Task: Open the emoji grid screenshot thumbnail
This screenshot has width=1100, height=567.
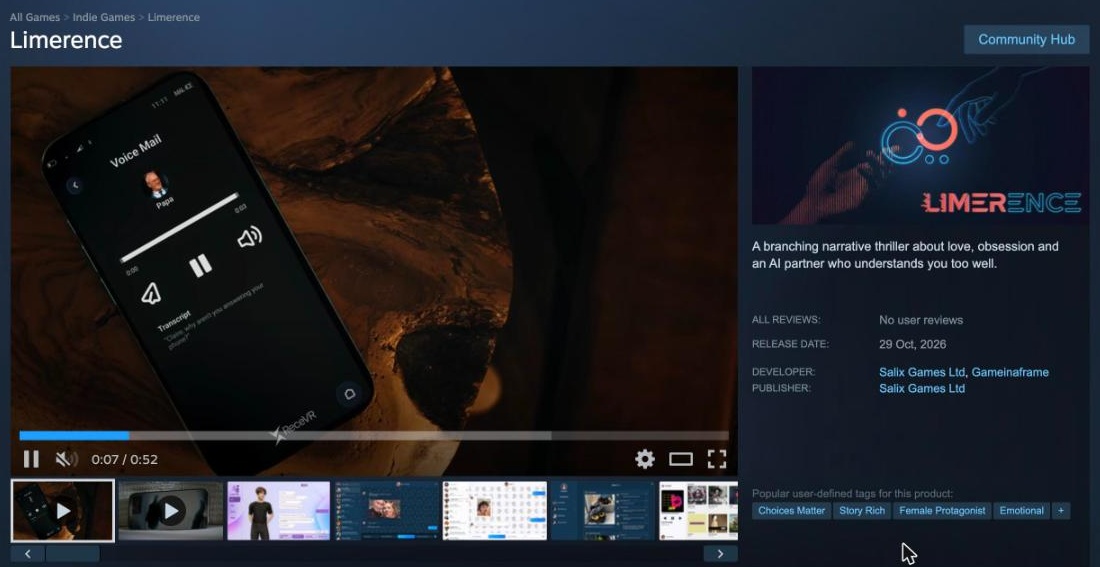Action: click(x=495, y=510)
